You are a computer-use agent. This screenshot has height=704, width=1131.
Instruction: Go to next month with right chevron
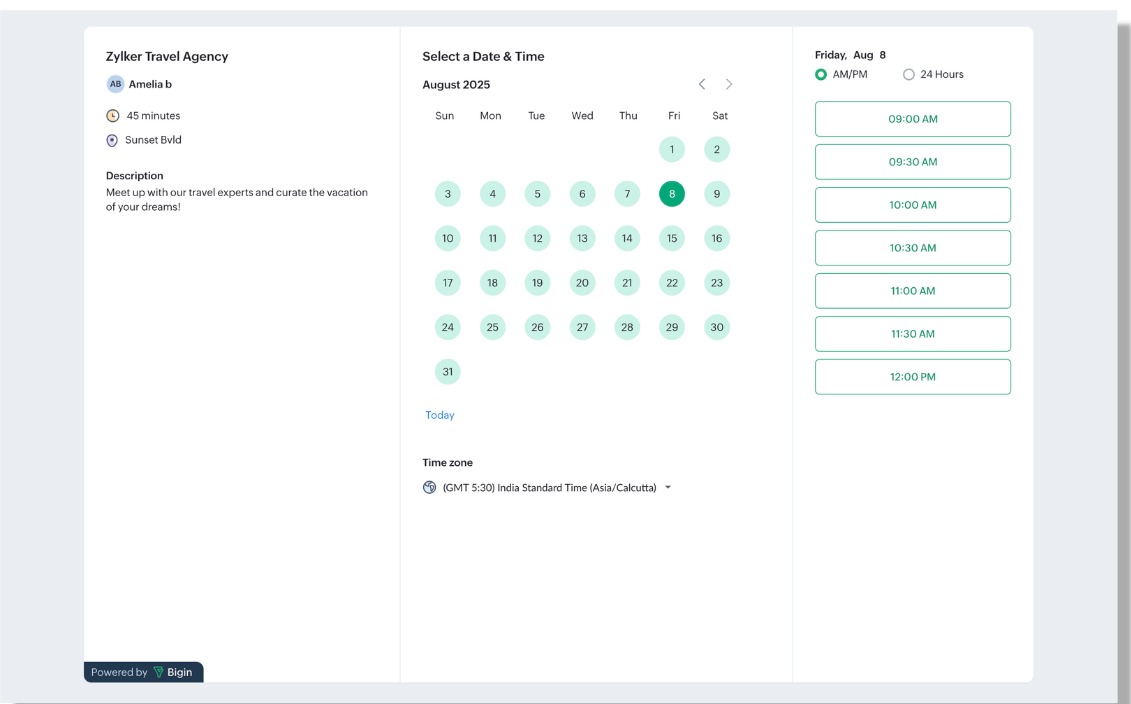pyautogui.click(x=729, y=84)
